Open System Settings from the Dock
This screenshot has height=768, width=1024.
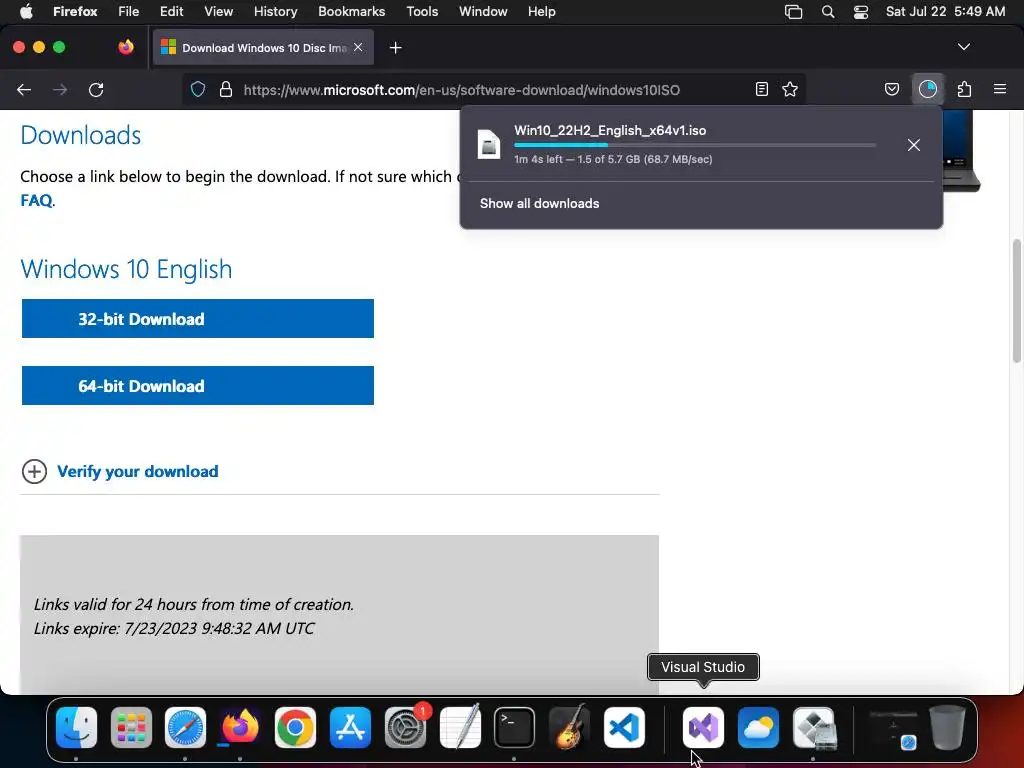point(405,727)
